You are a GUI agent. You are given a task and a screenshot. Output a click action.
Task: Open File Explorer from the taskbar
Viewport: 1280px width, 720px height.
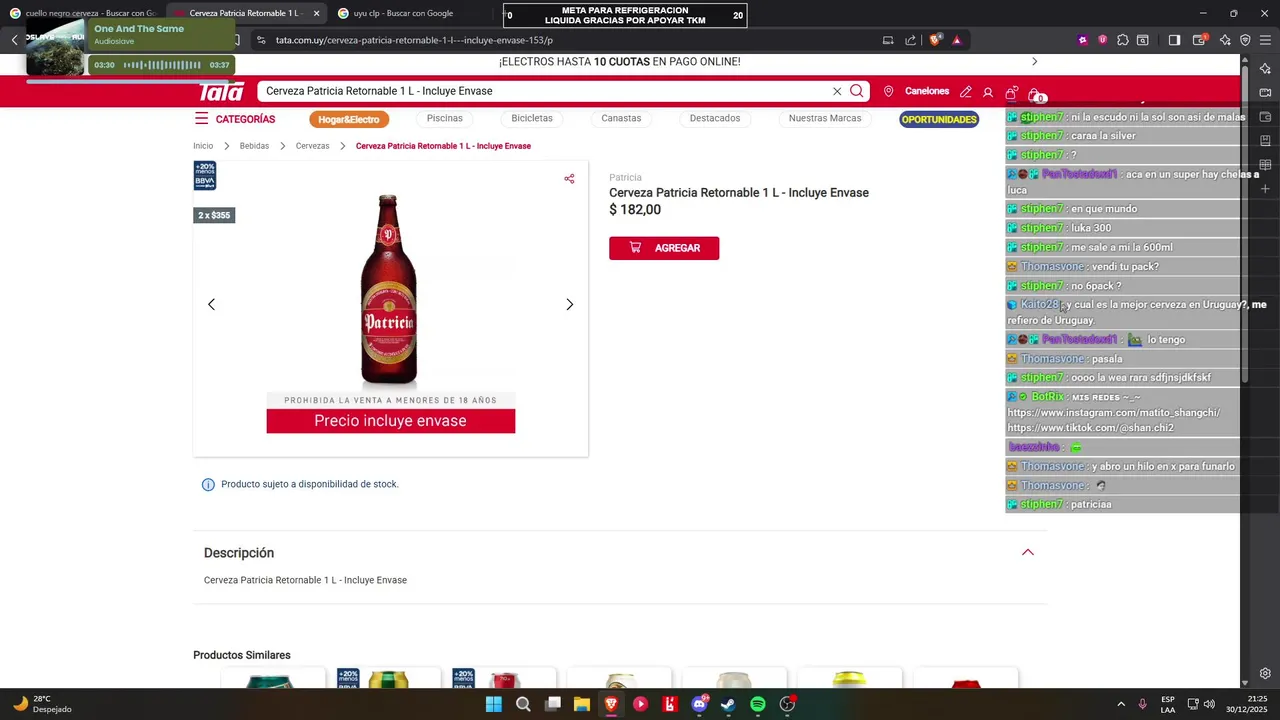[x=581, y=704]
